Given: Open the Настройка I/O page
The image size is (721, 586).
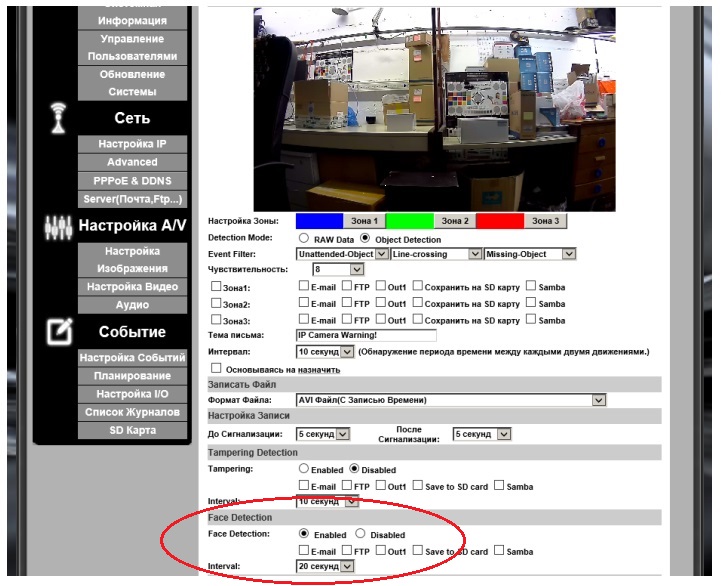Looking at the screenshot, I should [x=132, y=394].
